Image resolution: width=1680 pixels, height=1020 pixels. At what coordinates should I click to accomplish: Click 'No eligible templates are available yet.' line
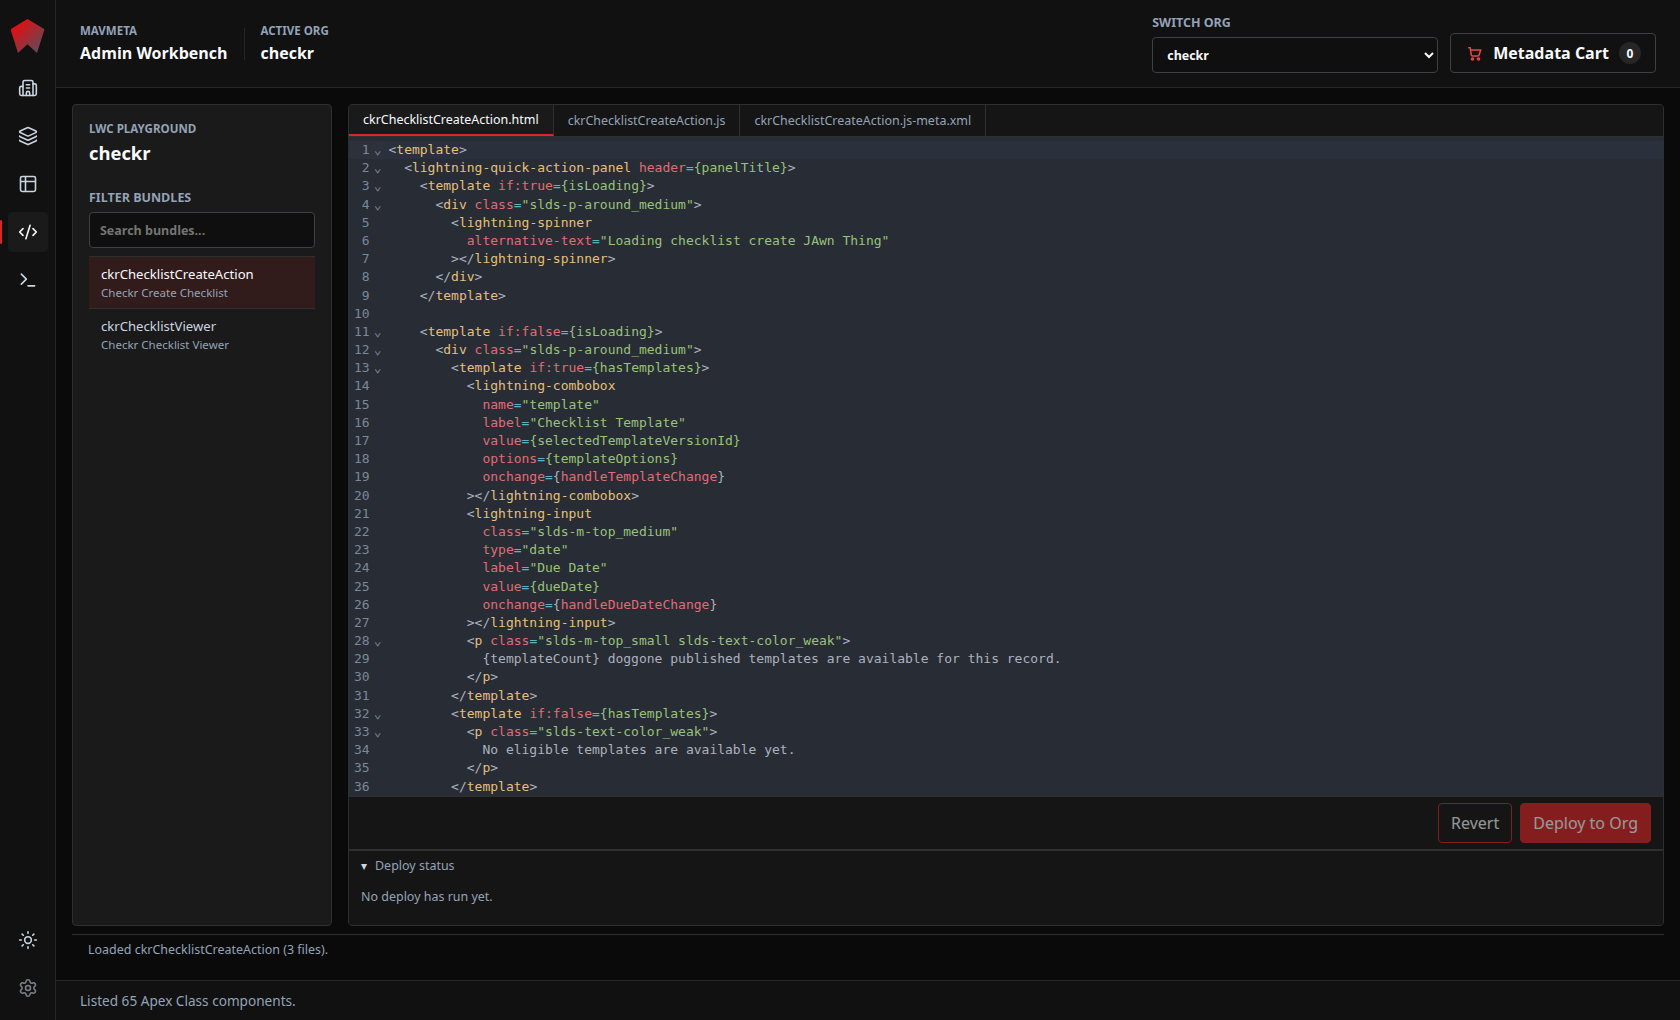pos(638,750)
